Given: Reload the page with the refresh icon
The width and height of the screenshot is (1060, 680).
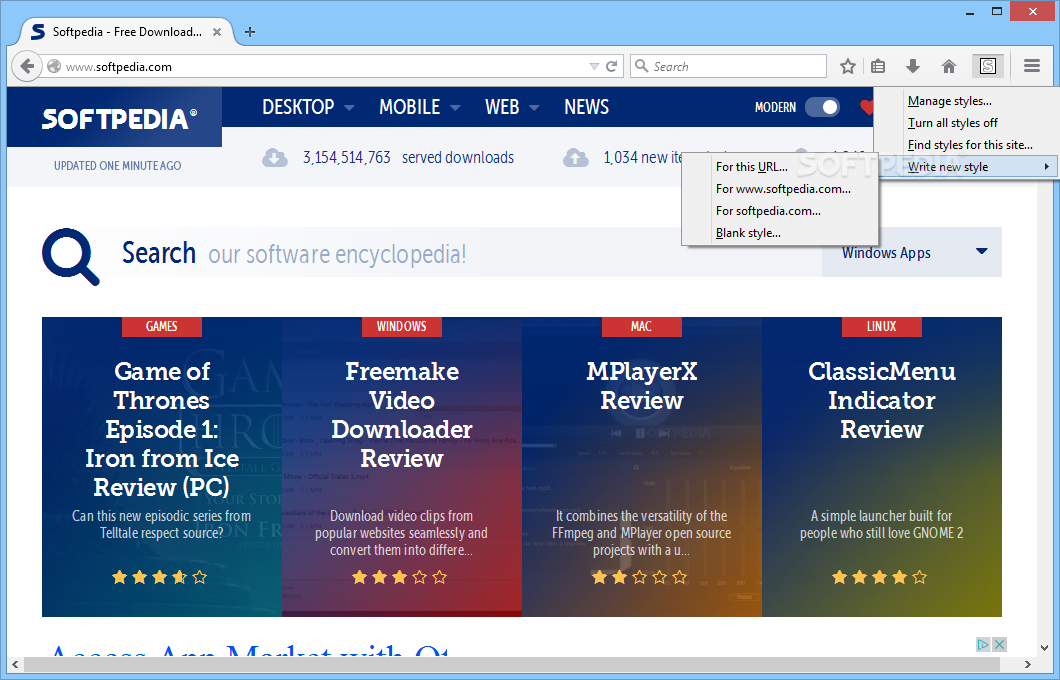Looking at the screenshot, I should [x=612, y=66].
